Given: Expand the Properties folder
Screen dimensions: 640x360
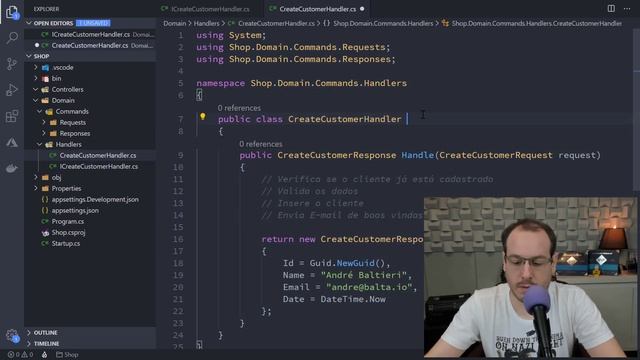Looking at the screenshot, I should [66, 189].
